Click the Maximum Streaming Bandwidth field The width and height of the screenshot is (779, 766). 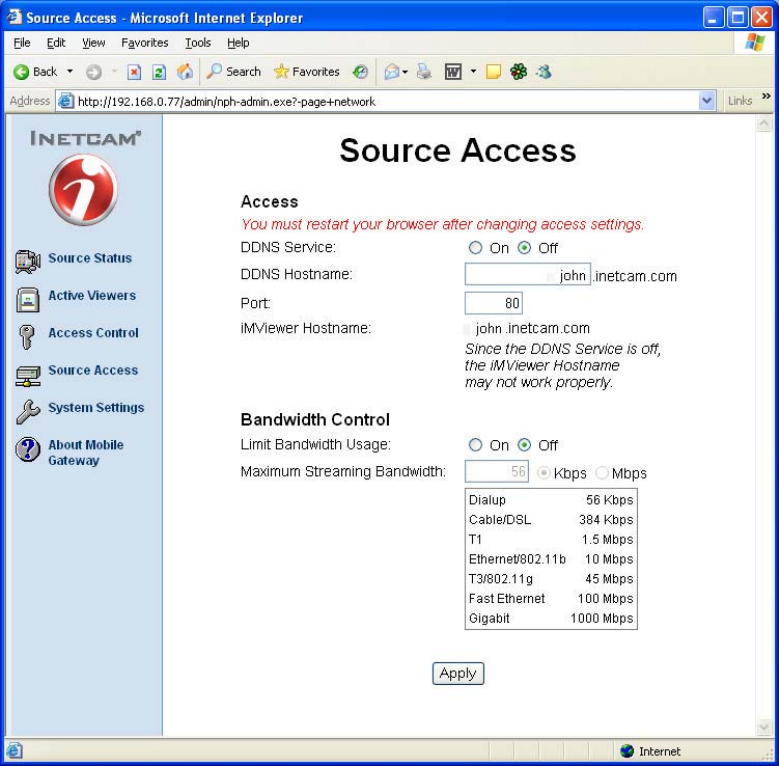[496, 471]
